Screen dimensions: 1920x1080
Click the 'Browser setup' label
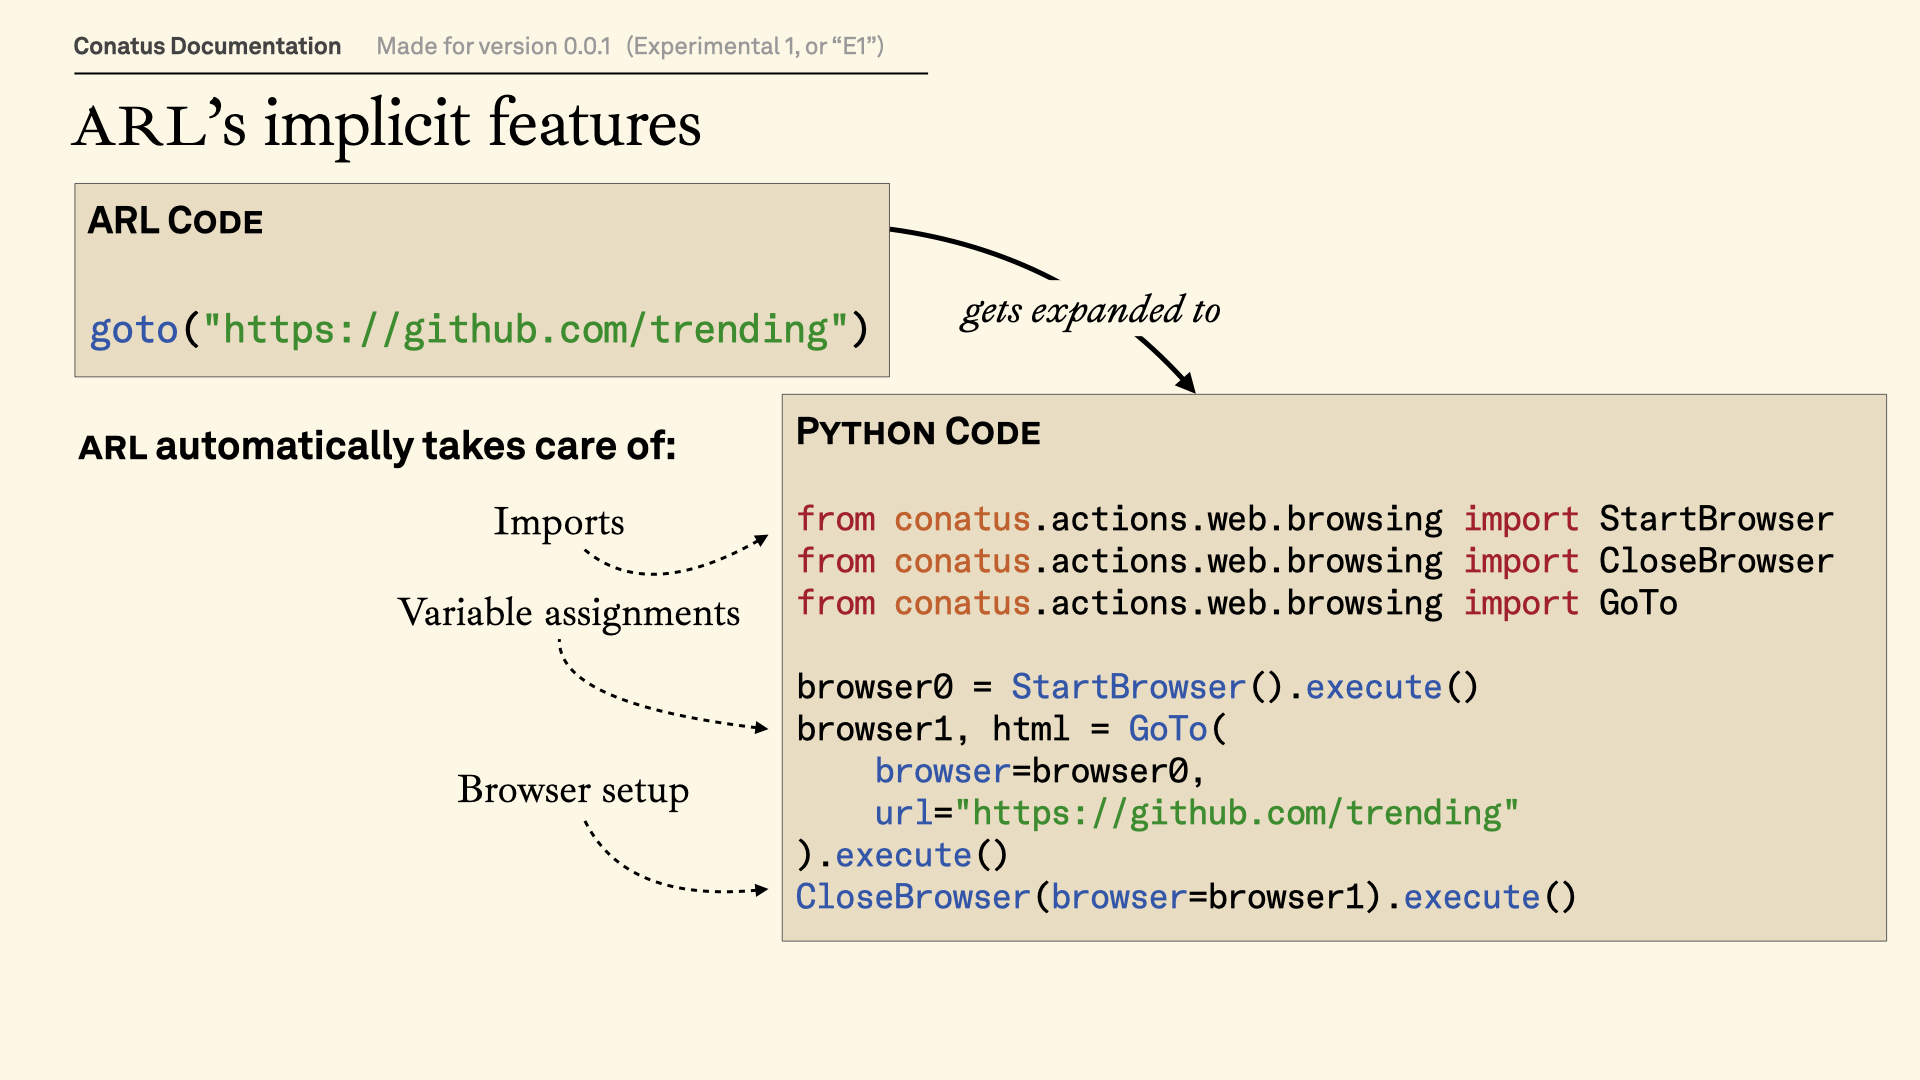[573, 790]
